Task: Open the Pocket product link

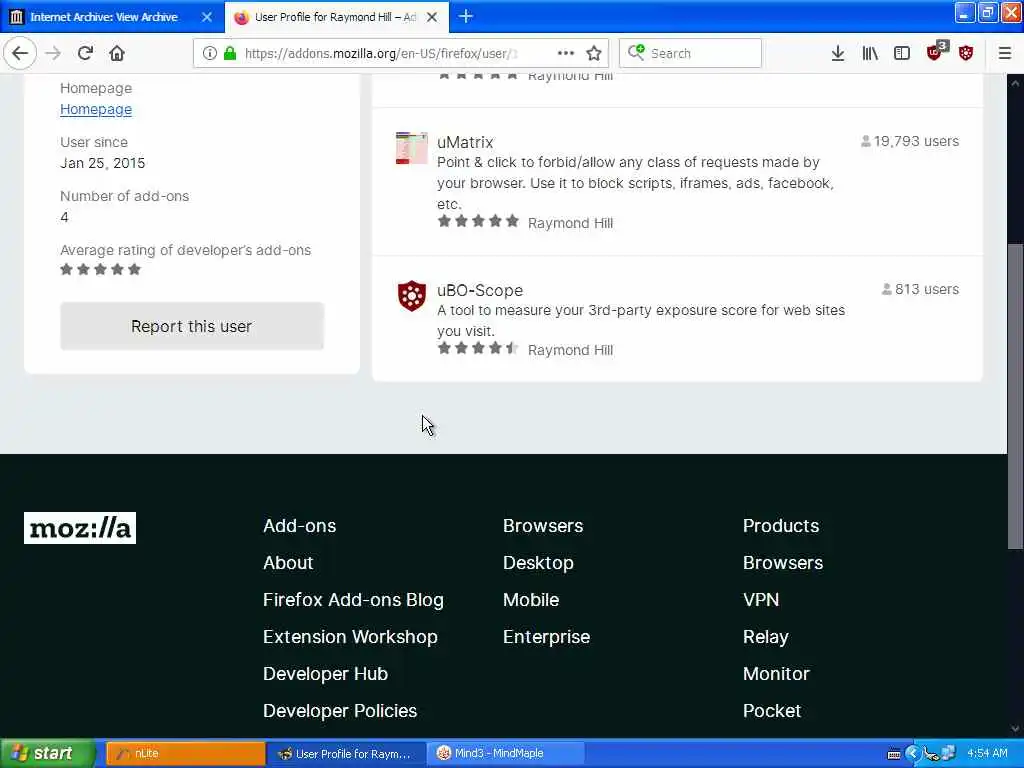Action: [x=772, y=711]
